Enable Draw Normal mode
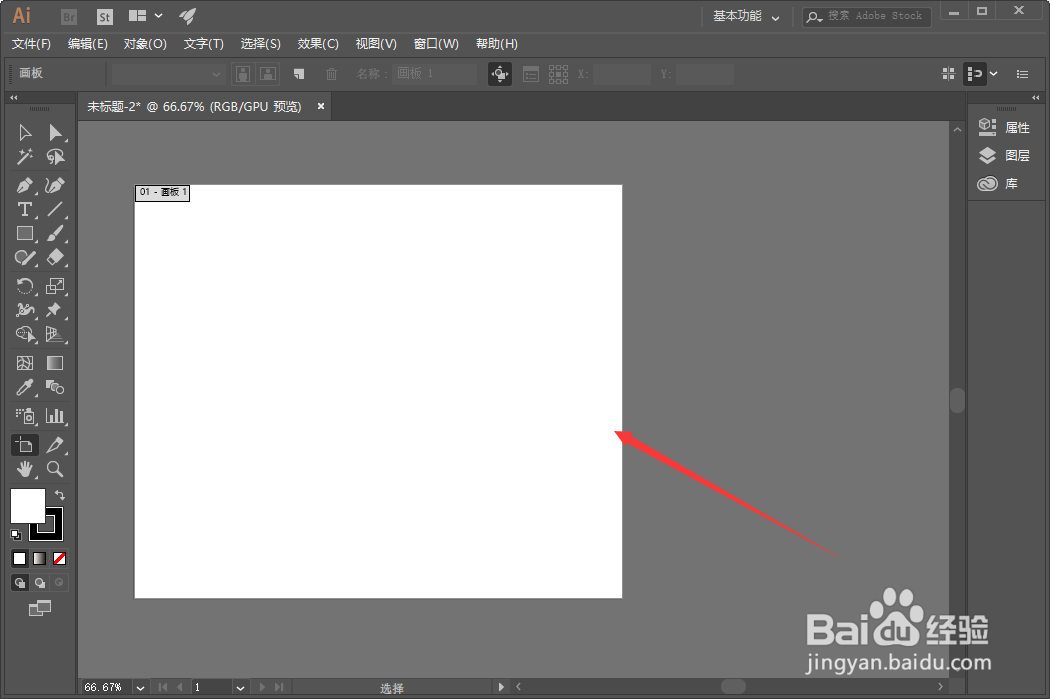 click(20, 582)
